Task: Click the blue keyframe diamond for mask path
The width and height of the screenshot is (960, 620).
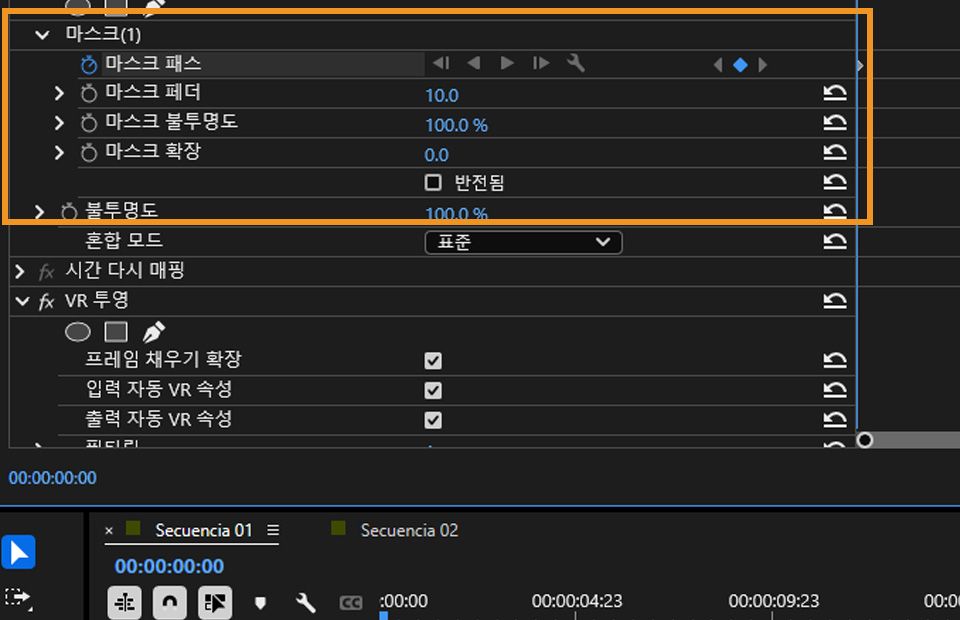Action: coord(740,62)
